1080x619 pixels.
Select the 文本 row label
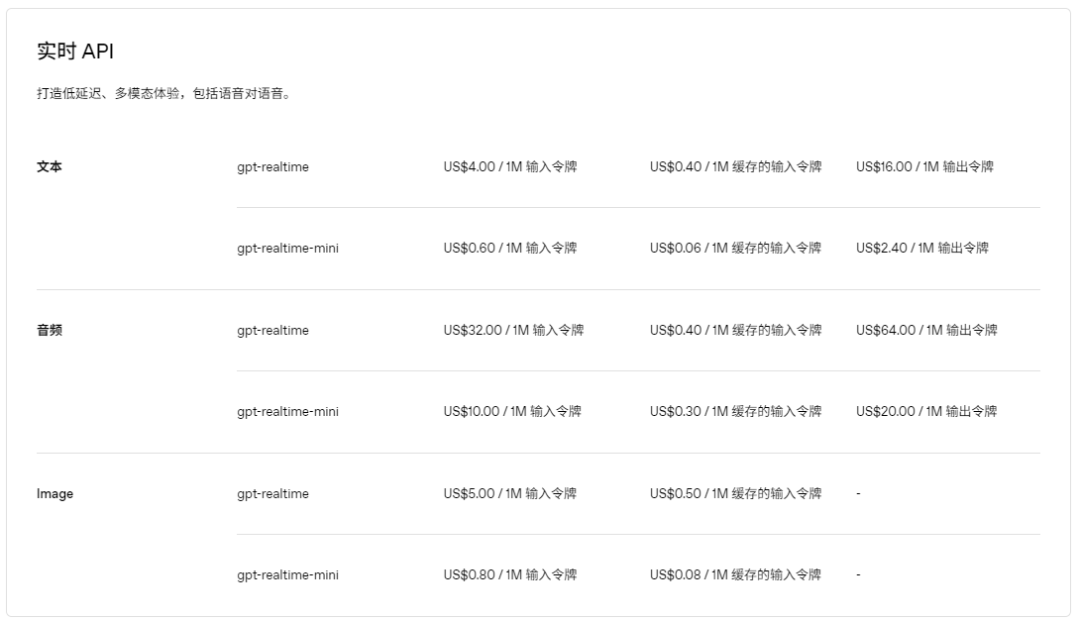(49, 167)
